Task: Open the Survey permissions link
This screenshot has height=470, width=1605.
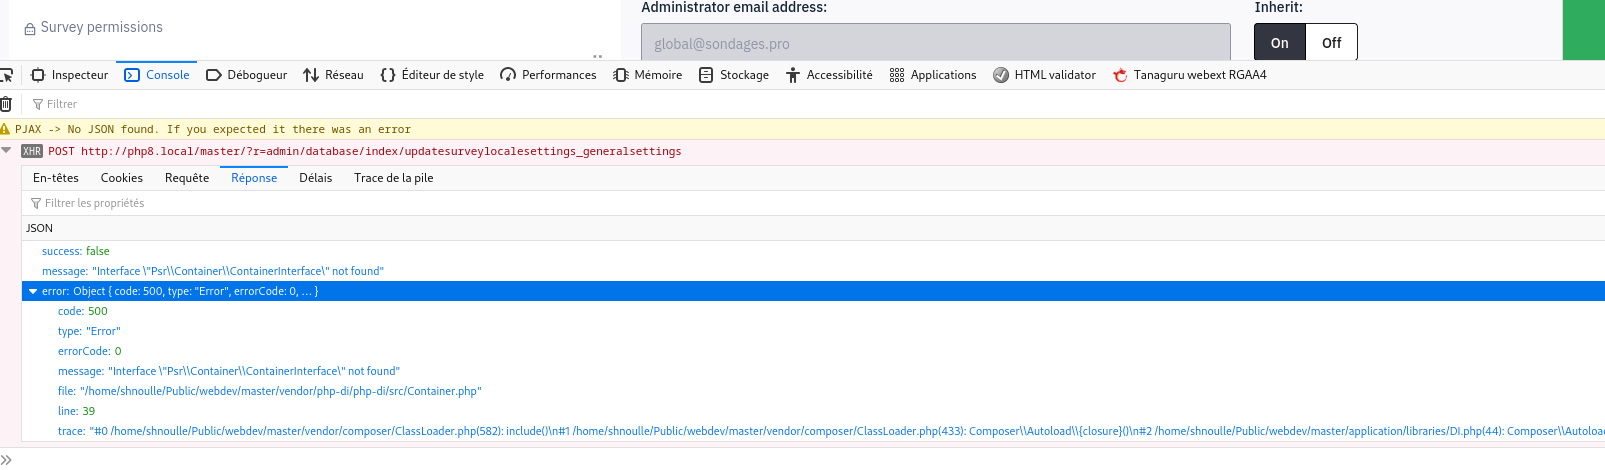Action: (x=101, y=28)
